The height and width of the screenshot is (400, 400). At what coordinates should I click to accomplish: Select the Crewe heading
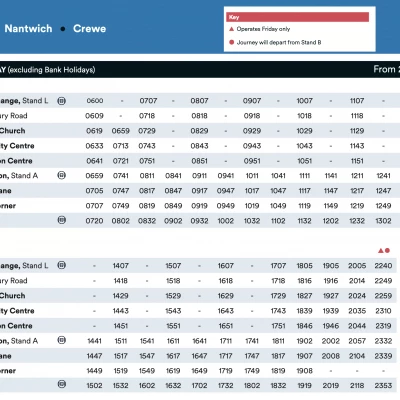tap(89, 29)
